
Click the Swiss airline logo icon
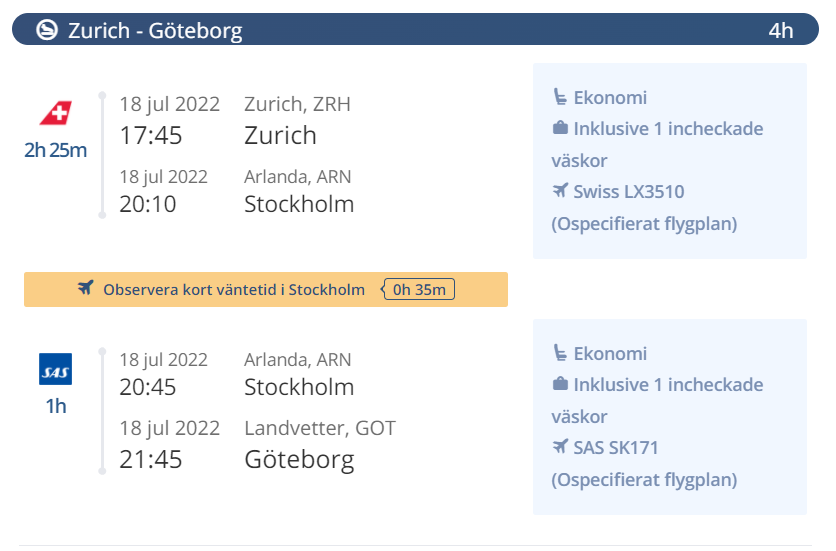click(x=56, y=113)
